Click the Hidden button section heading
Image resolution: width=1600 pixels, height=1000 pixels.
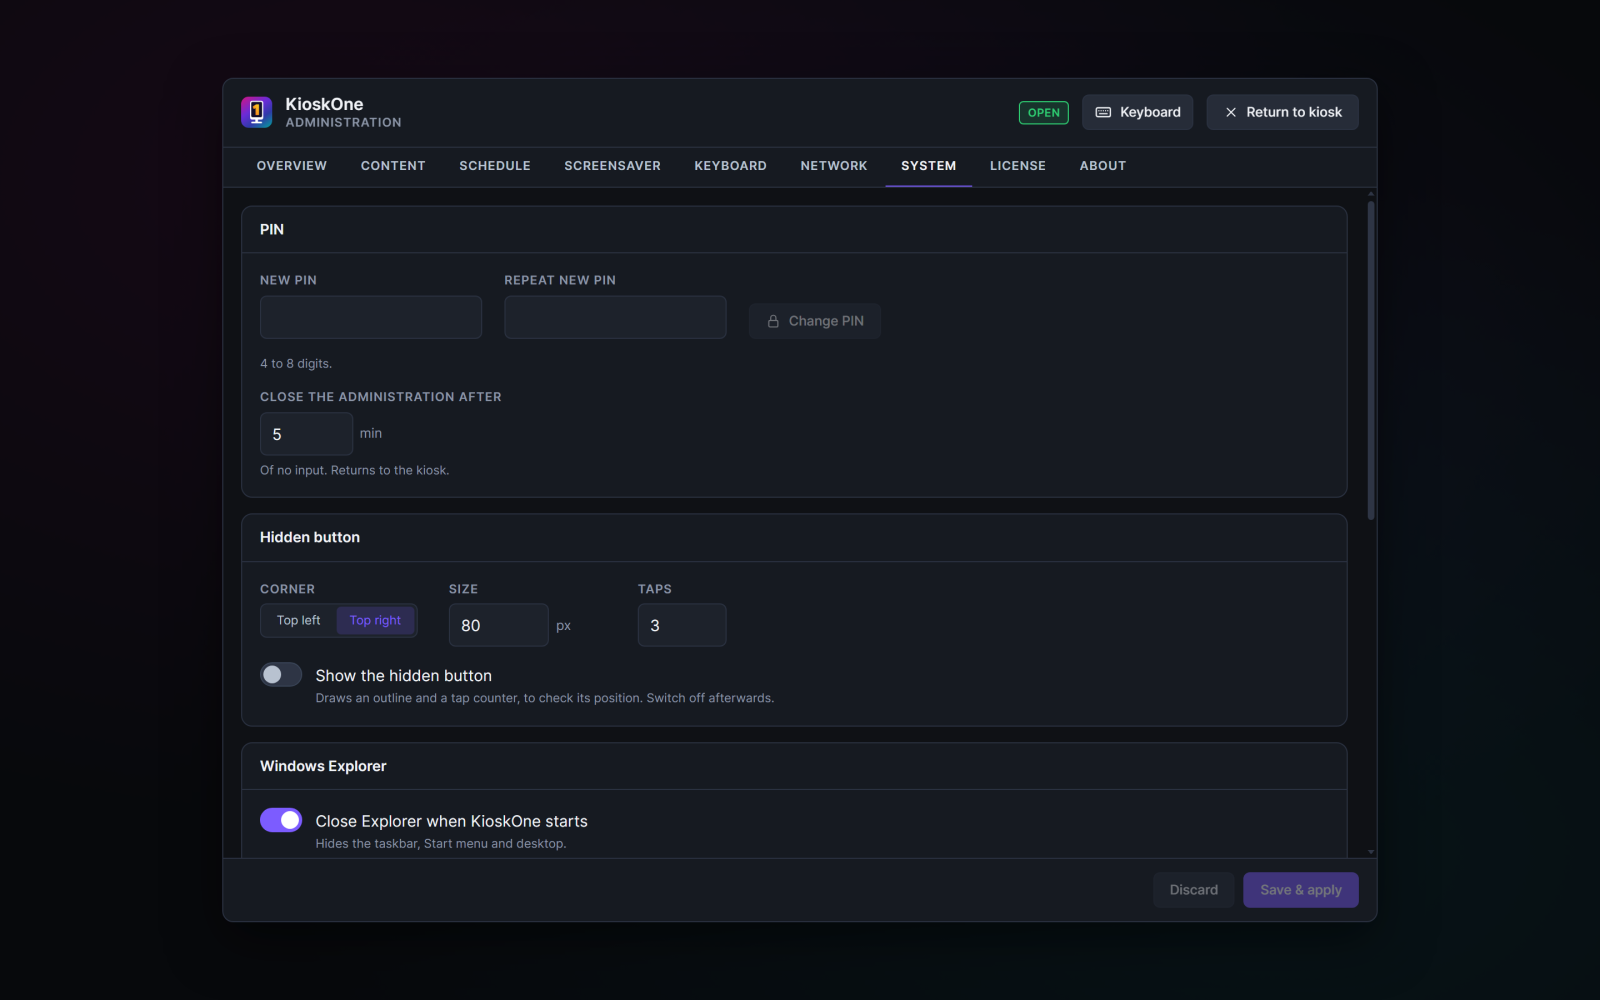[310, 537]
